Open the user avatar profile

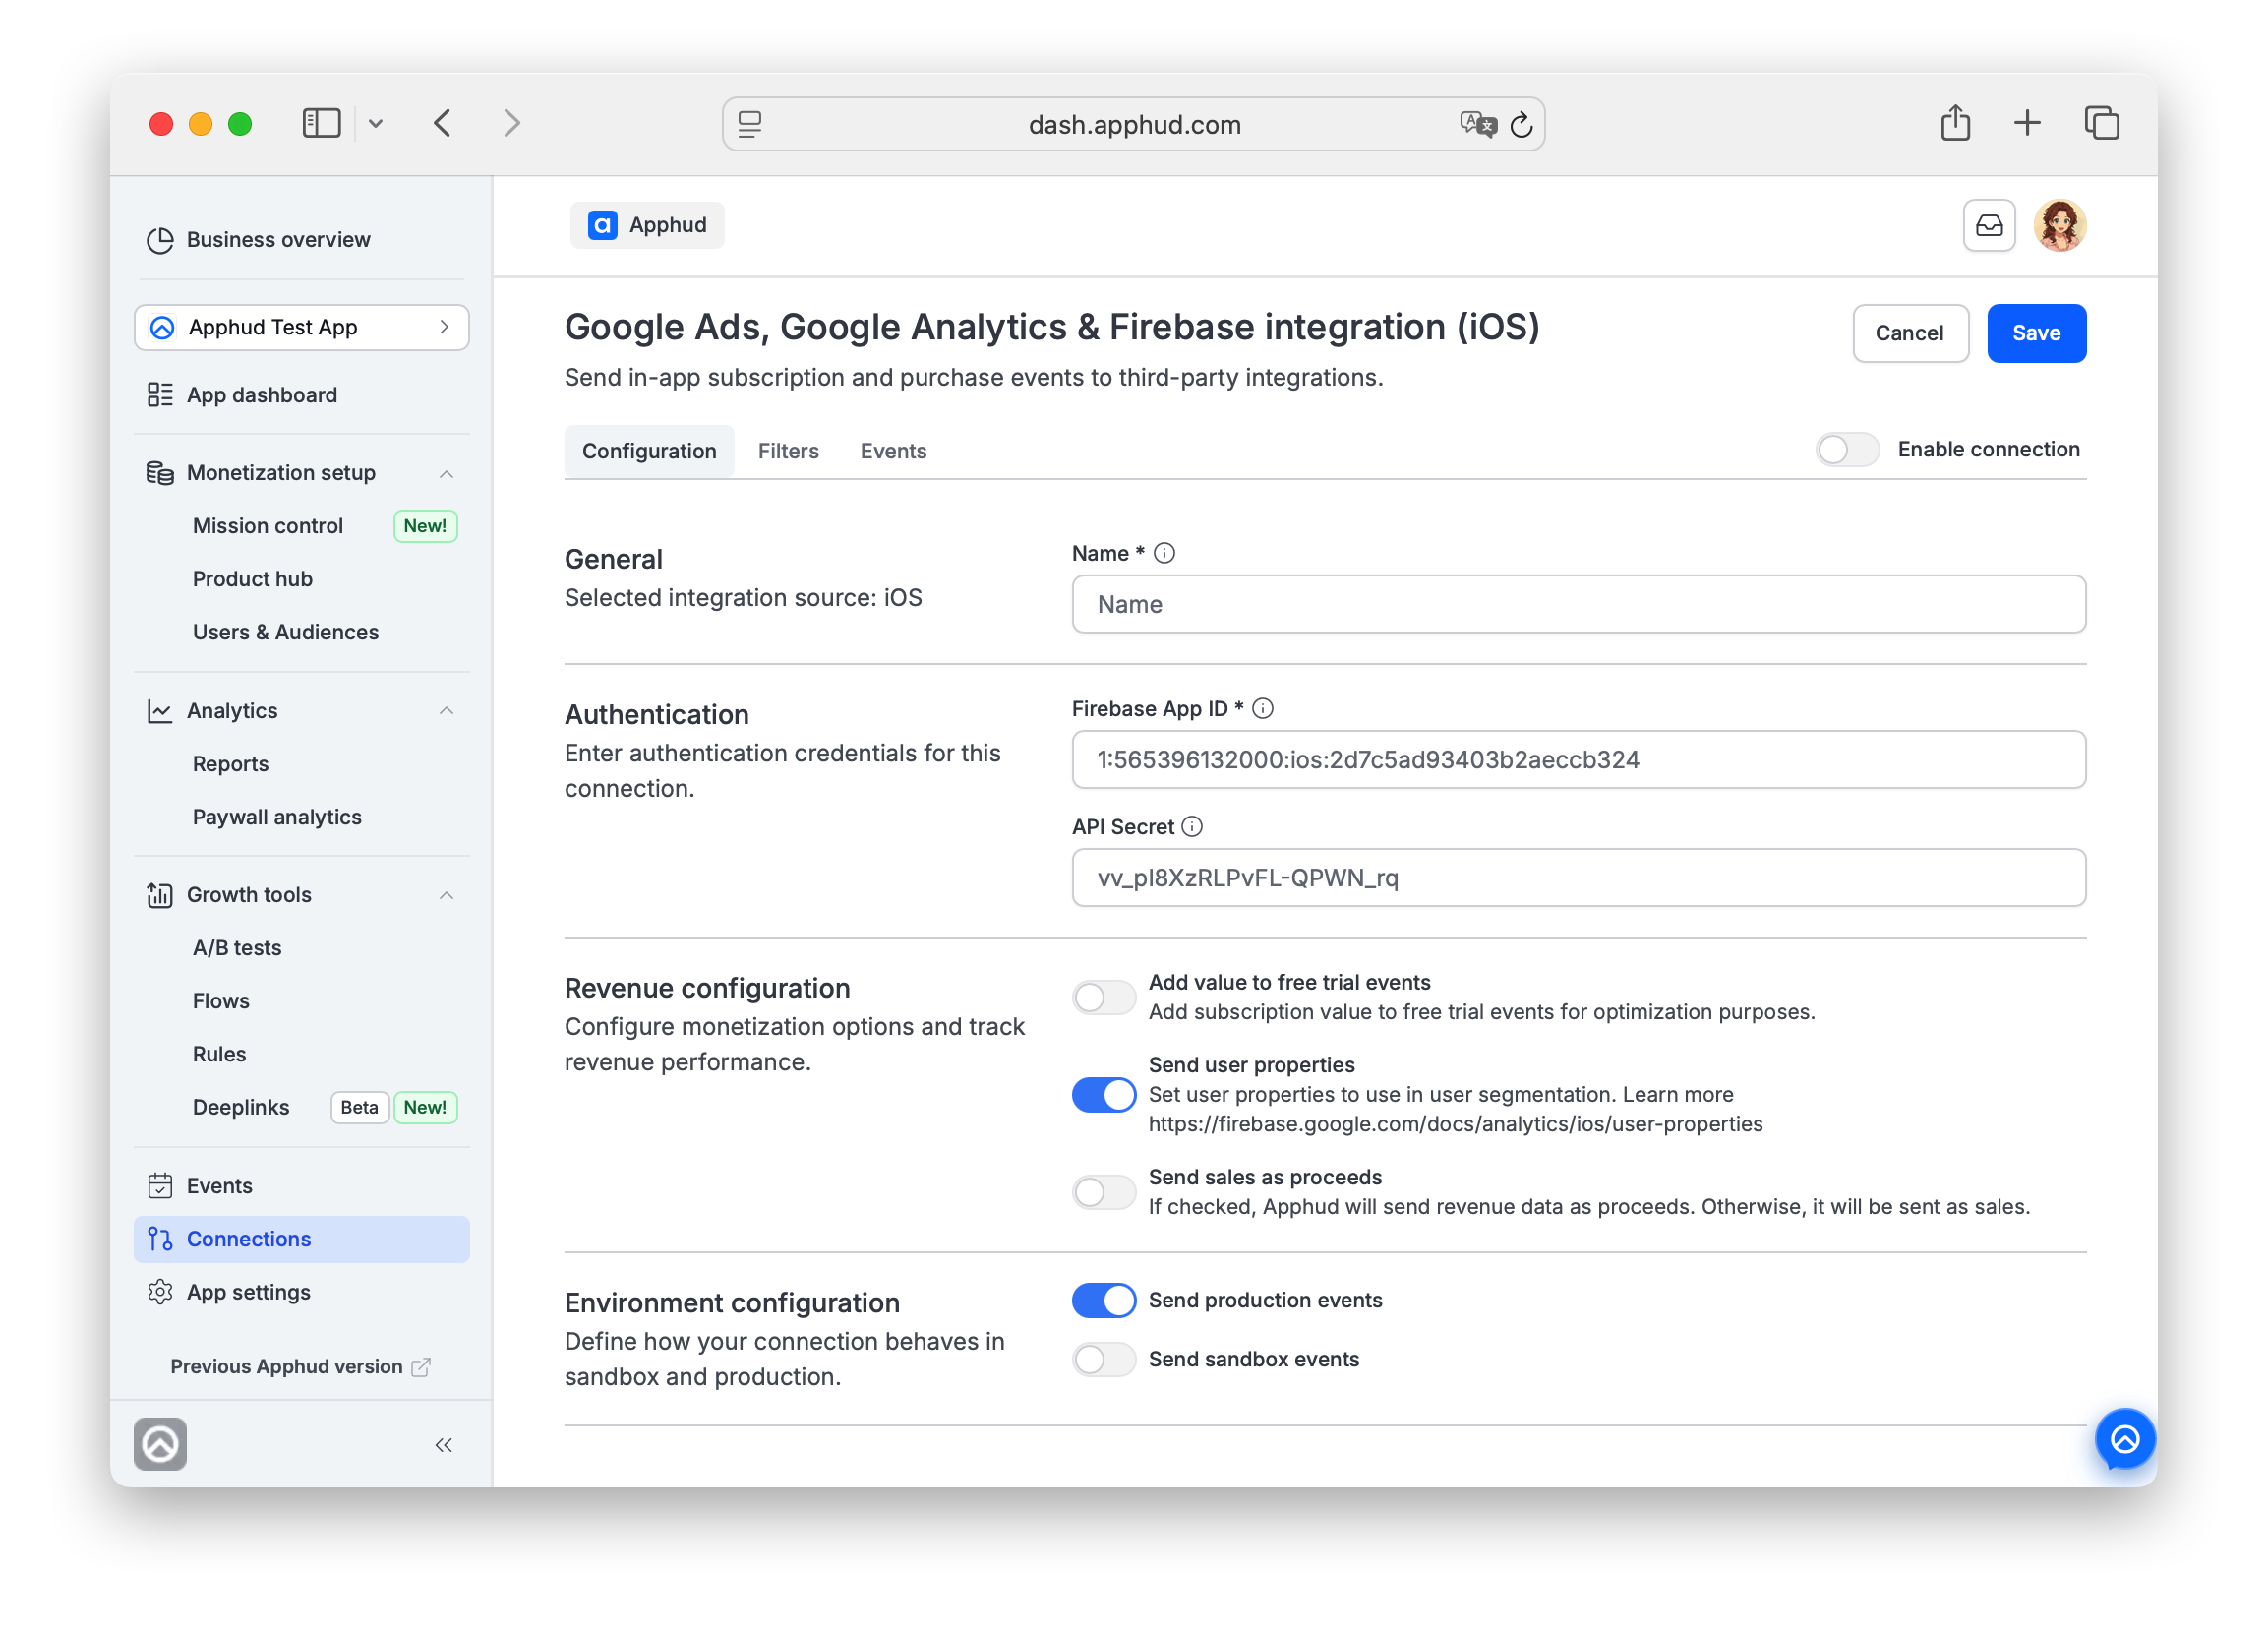[2060, 225]
